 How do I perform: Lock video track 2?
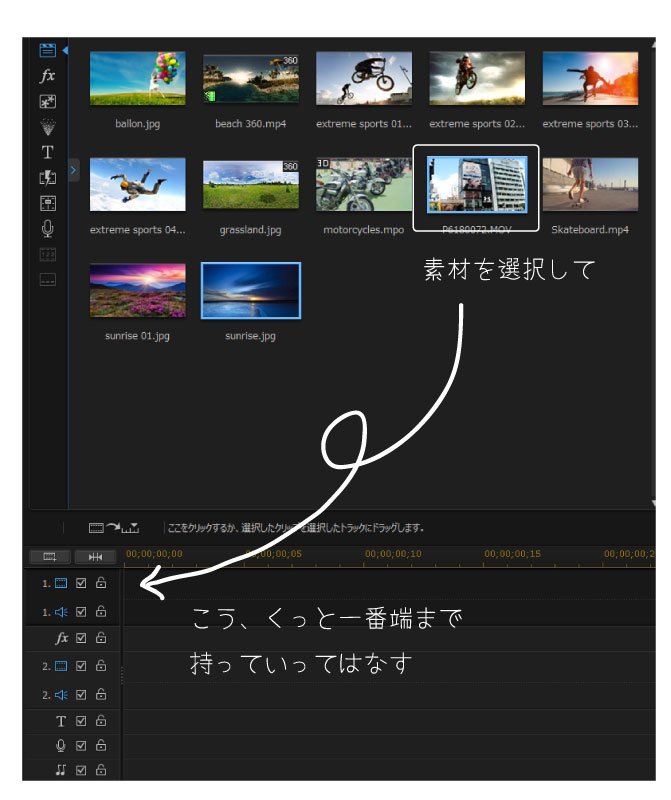[x=101, y=665]
